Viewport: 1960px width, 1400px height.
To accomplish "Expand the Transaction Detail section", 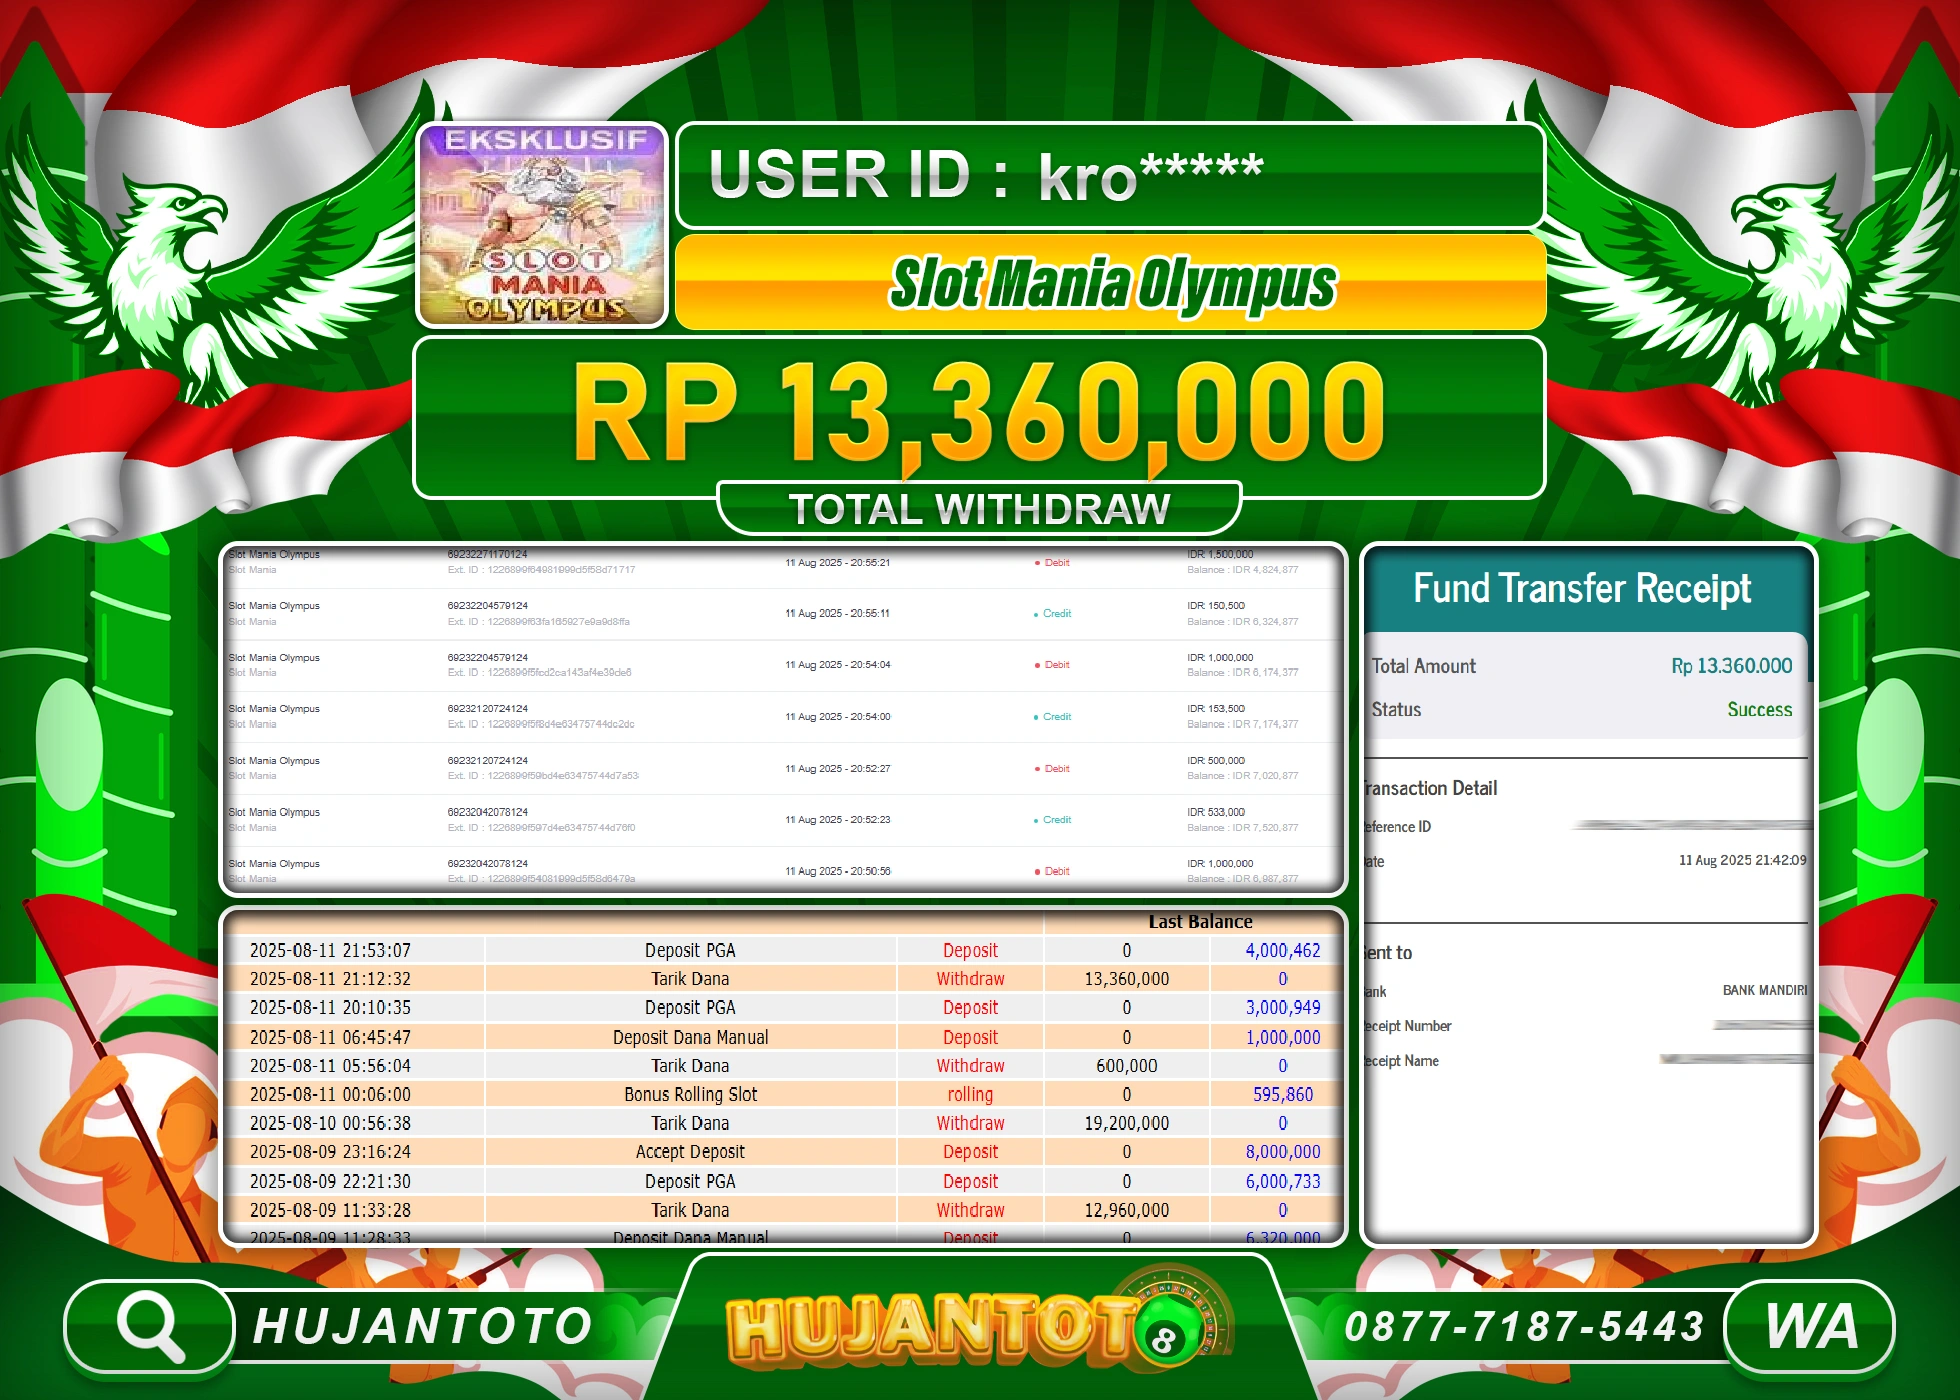I will pyautogui.click(x=1427, y=789).
